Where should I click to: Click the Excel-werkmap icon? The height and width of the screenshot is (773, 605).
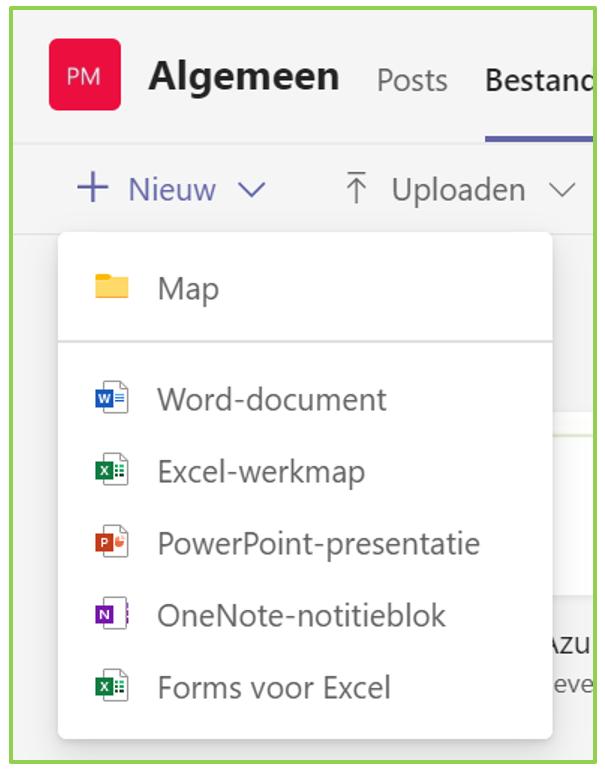tap(112, 469)
